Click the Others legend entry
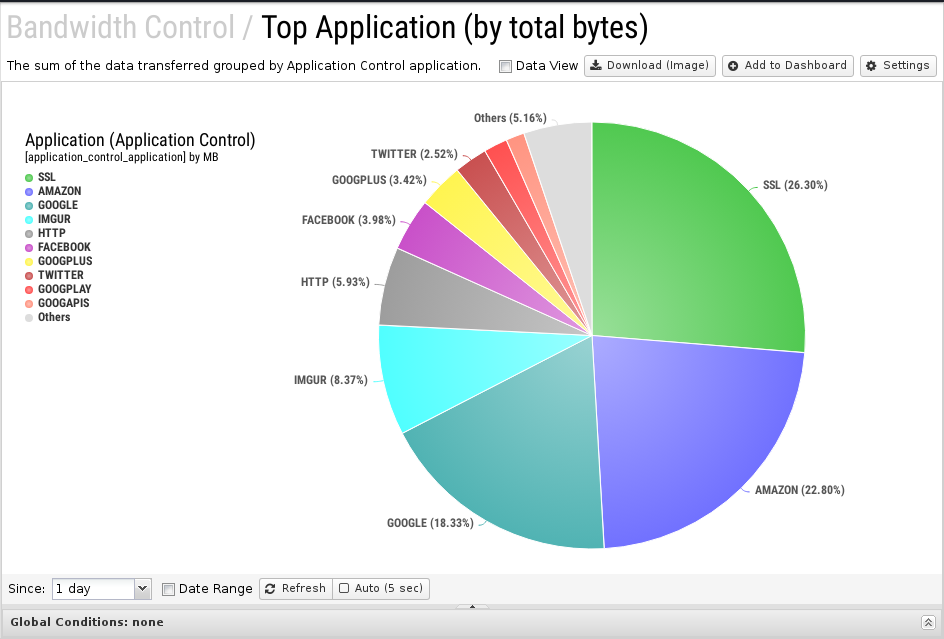The width and height of the screenshot is (944, 639). tap(48, 317)
